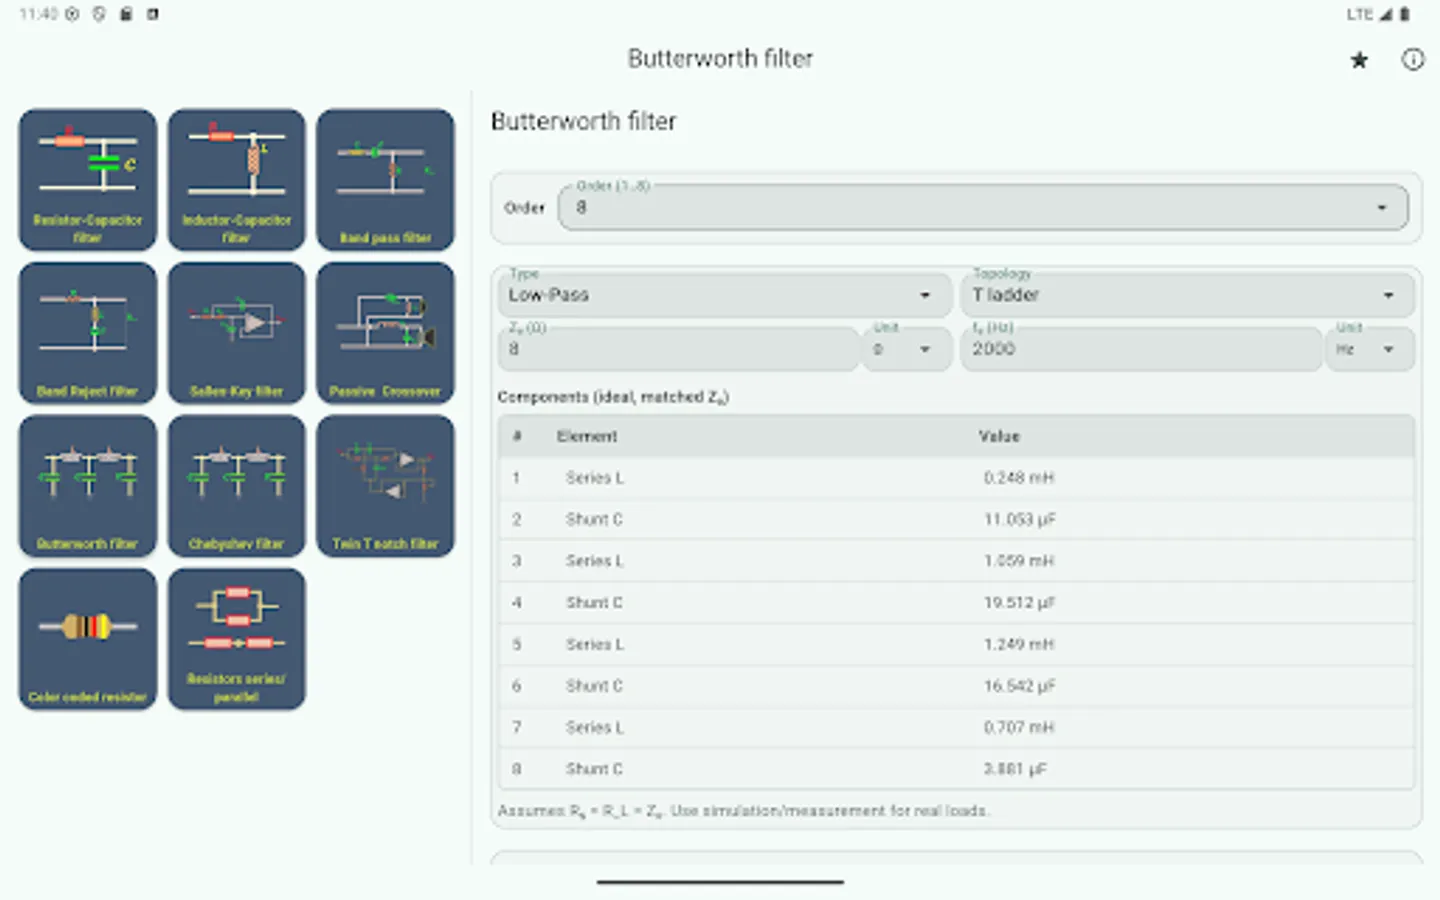Viewport: 1440px width, 900px height.
Task: Select the Chebyshev filter calculator
Action: [x=236, y=486]
